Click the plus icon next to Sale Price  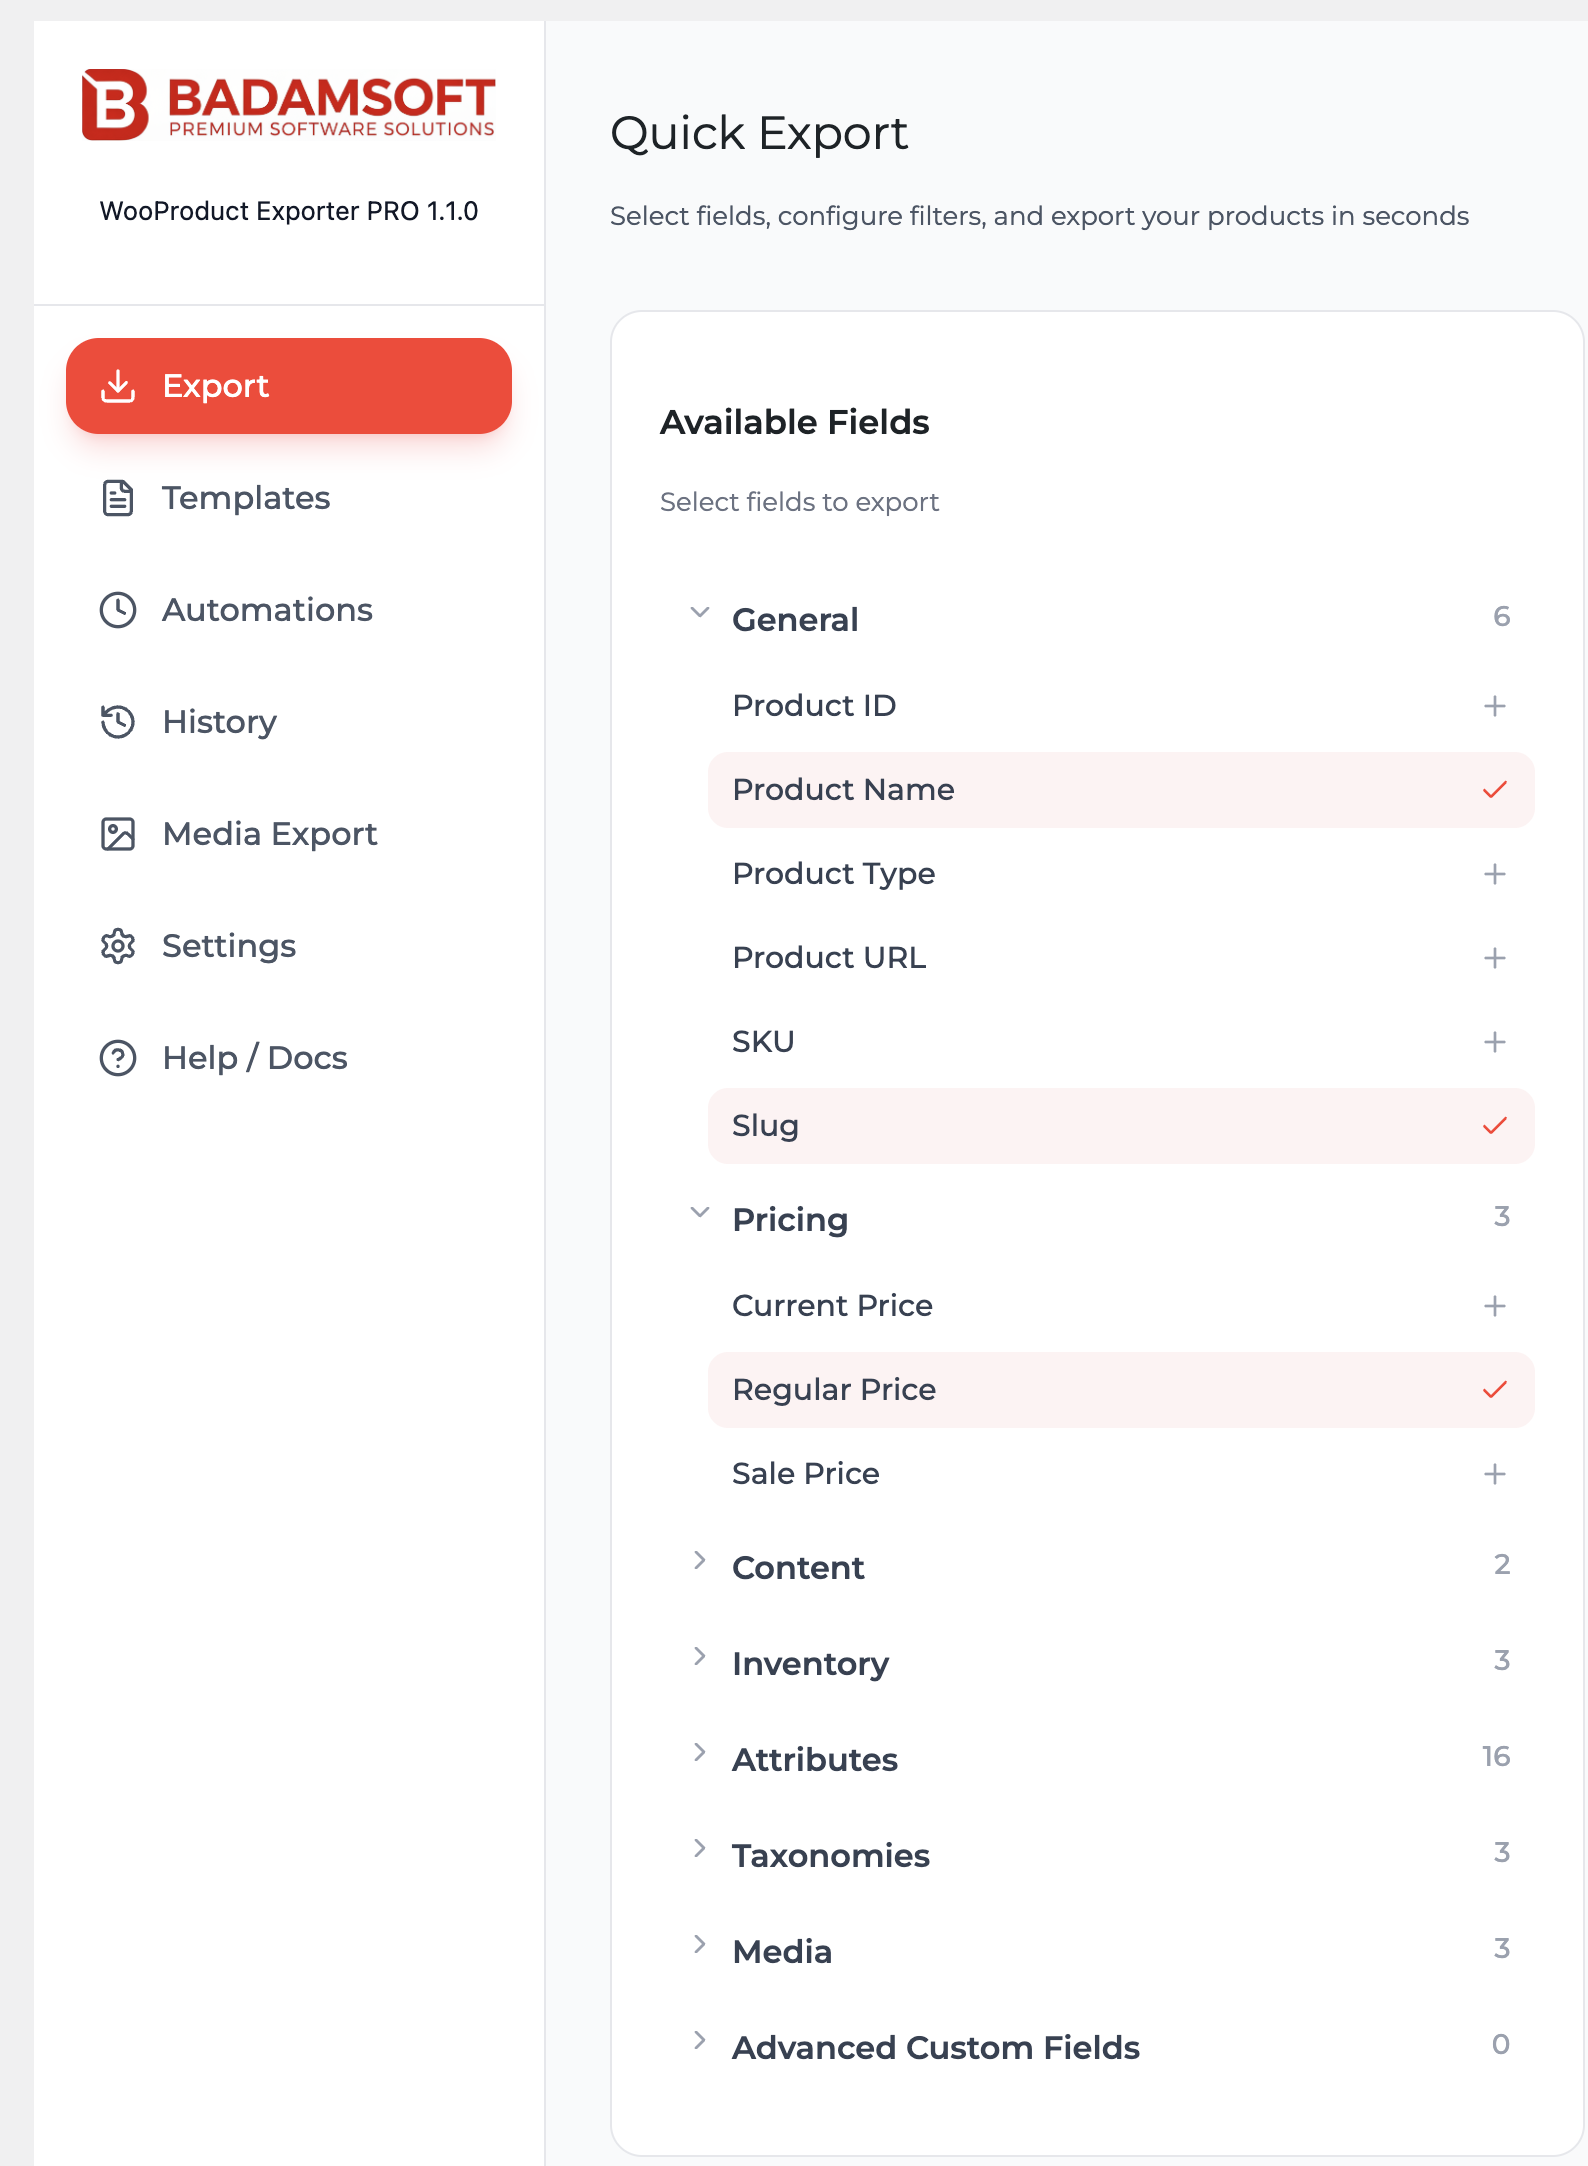point(1494,1474)
